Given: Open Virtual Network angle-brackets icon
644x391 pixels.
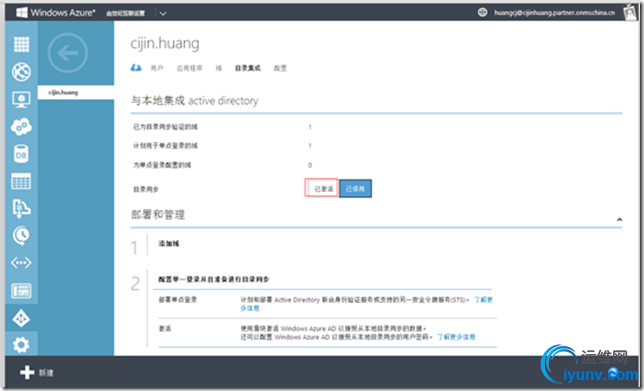Looking at the screenshot, I should (21, 262).
